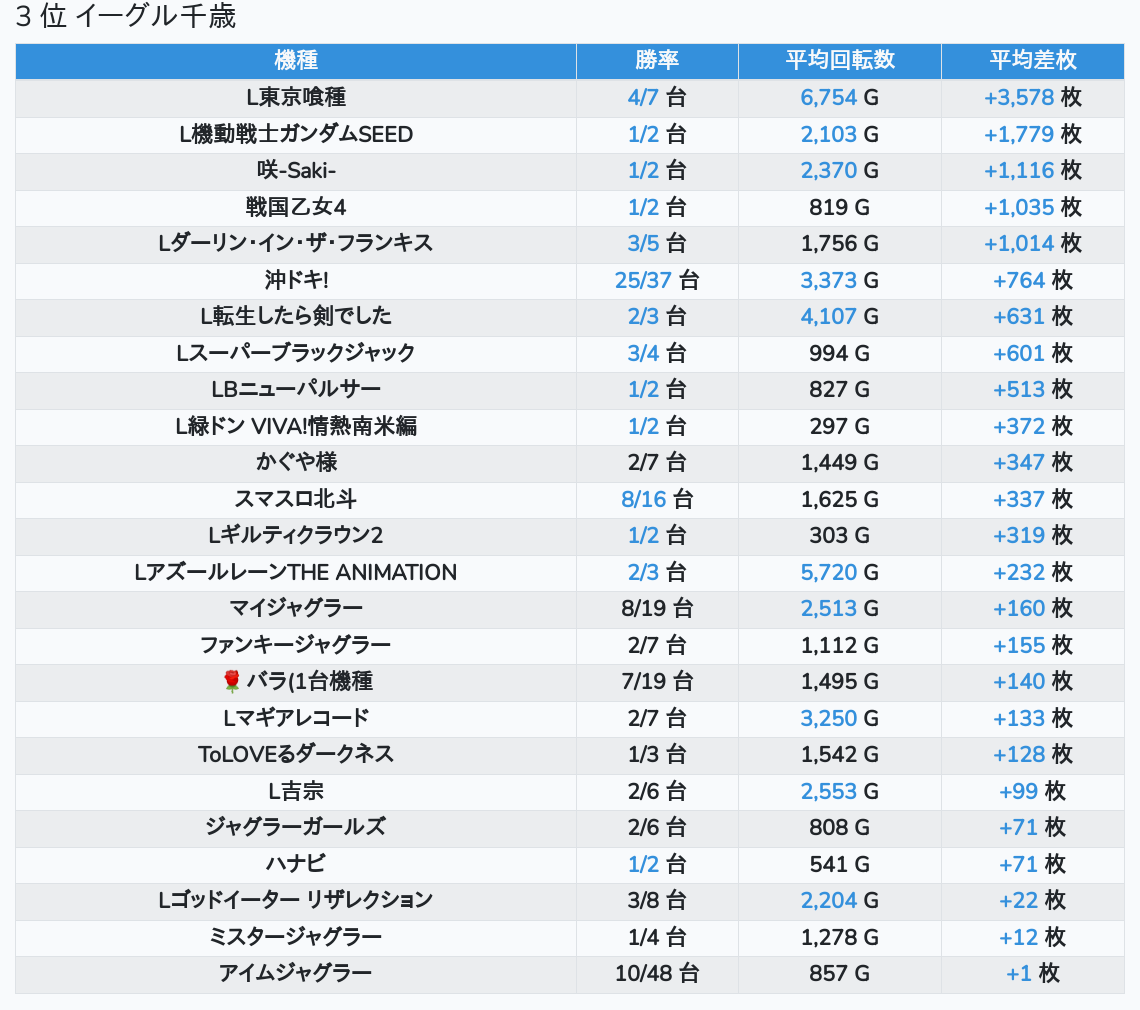This screenshot has width=1140, height=1010.
Task: Click the Lマギアレコード machine name
Action: 296,718
